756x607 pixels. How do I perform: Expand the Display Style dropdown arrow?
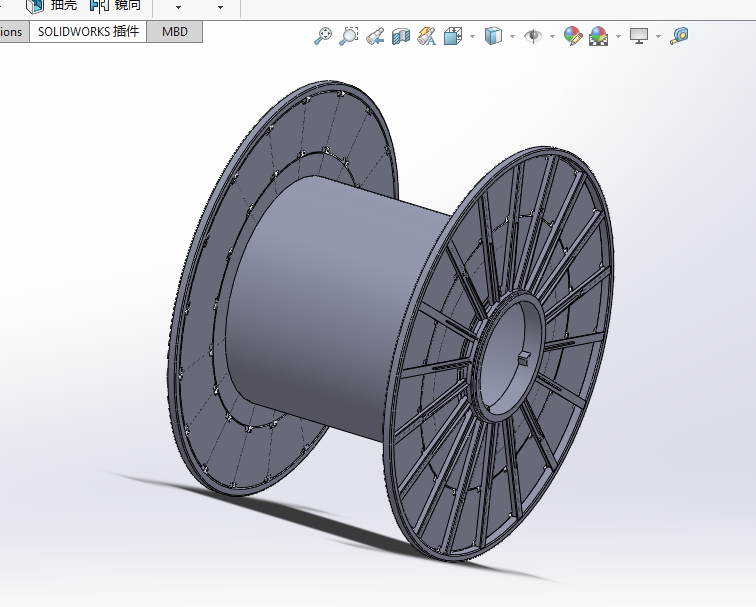[x=512, y=37]
